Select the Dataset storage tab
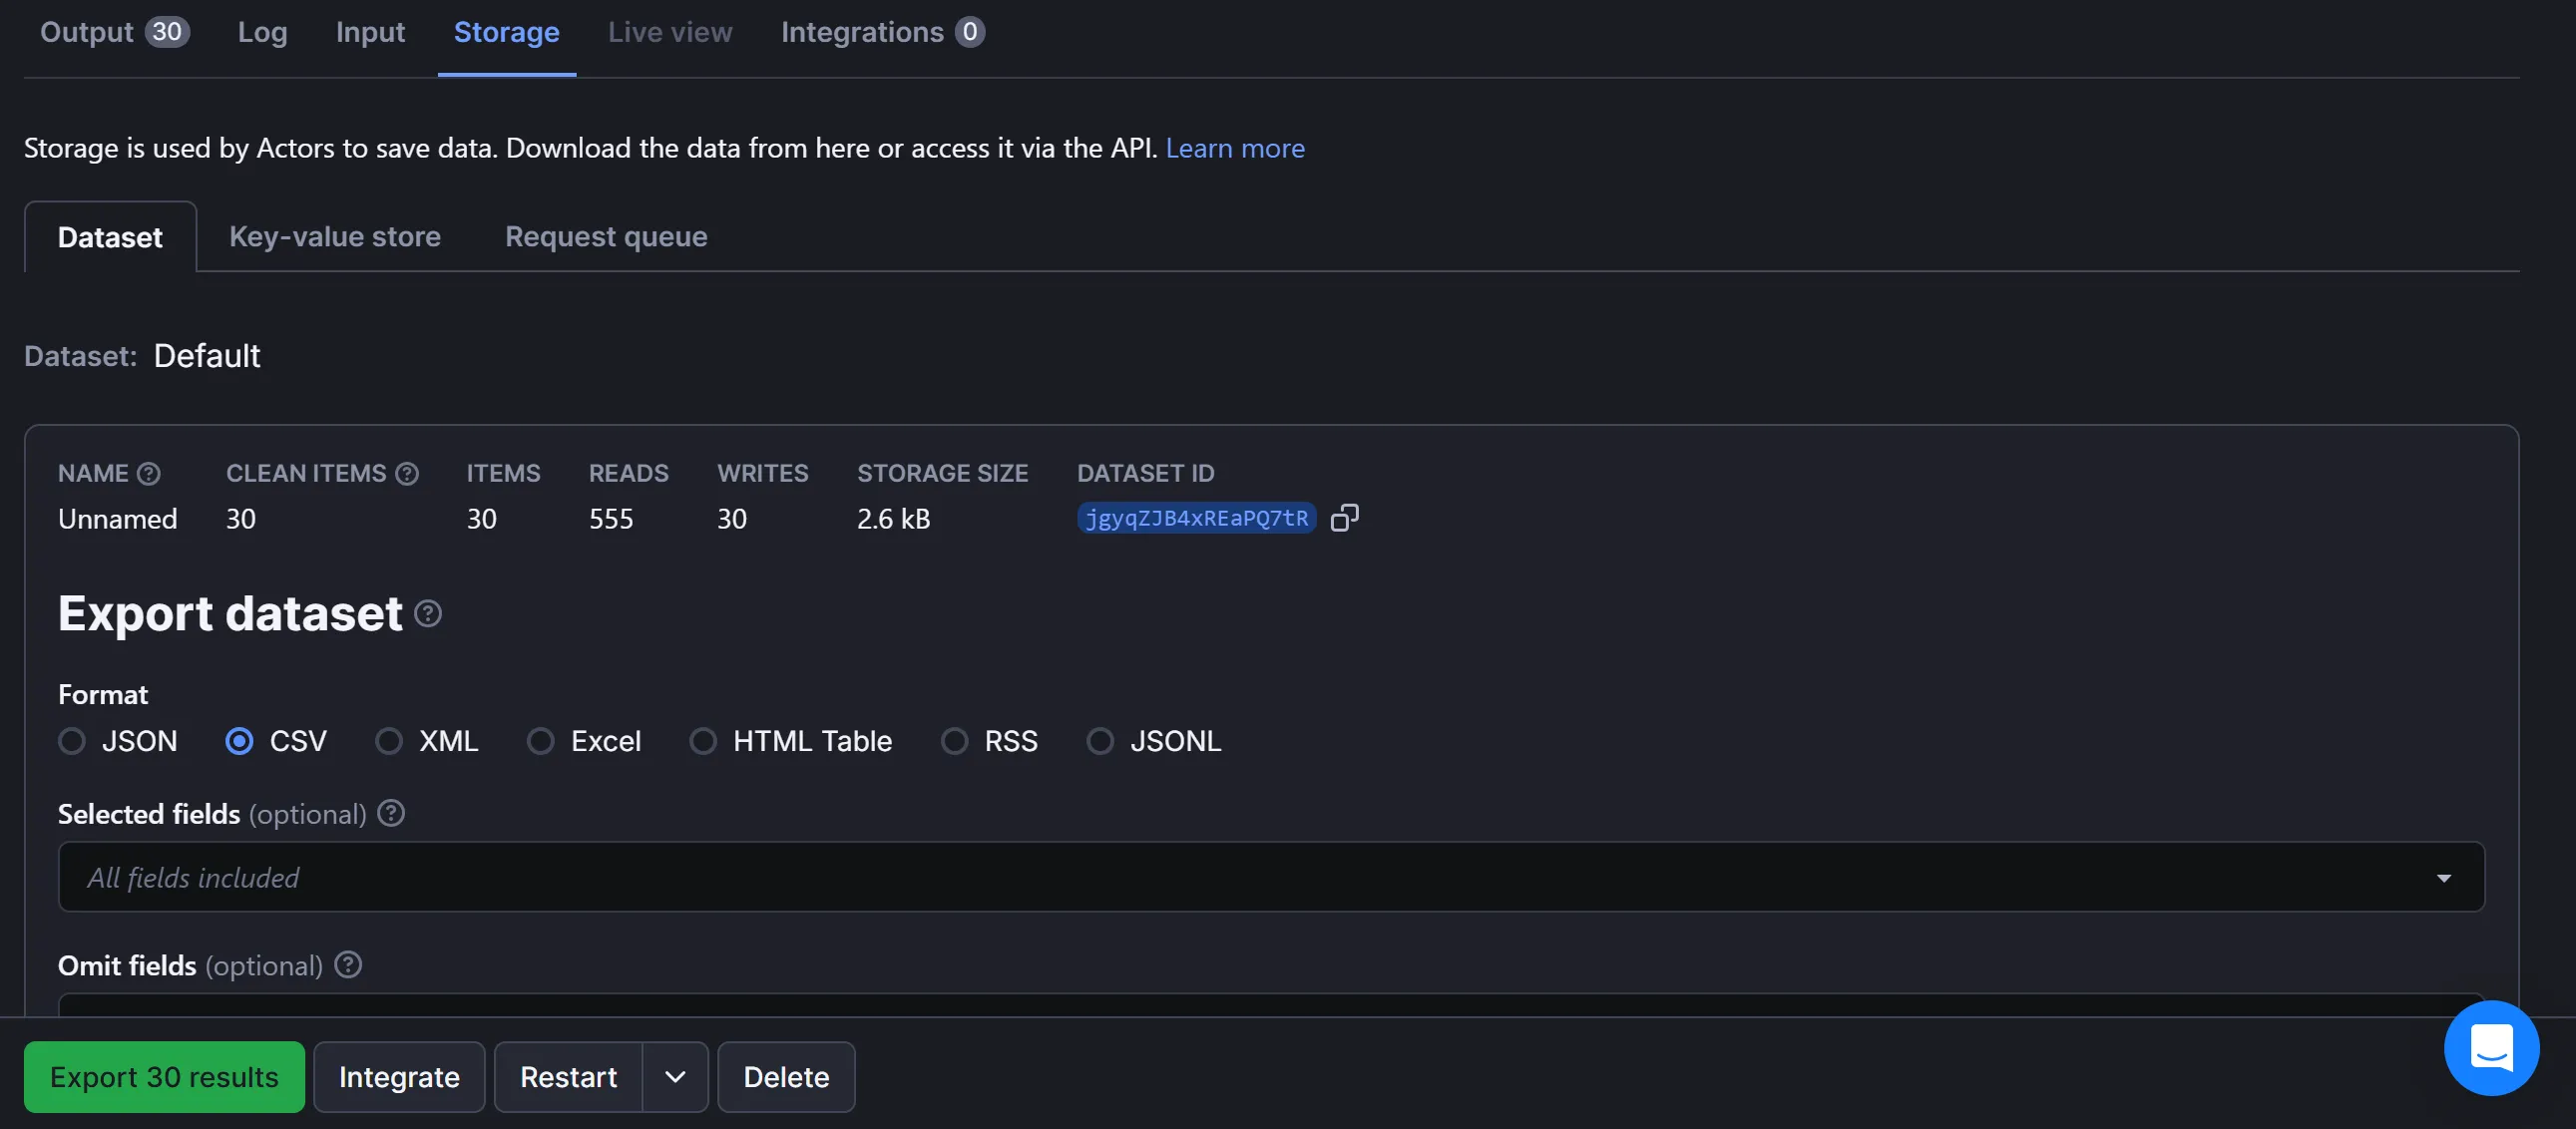2576x1129 pixels. click(110, 237)
